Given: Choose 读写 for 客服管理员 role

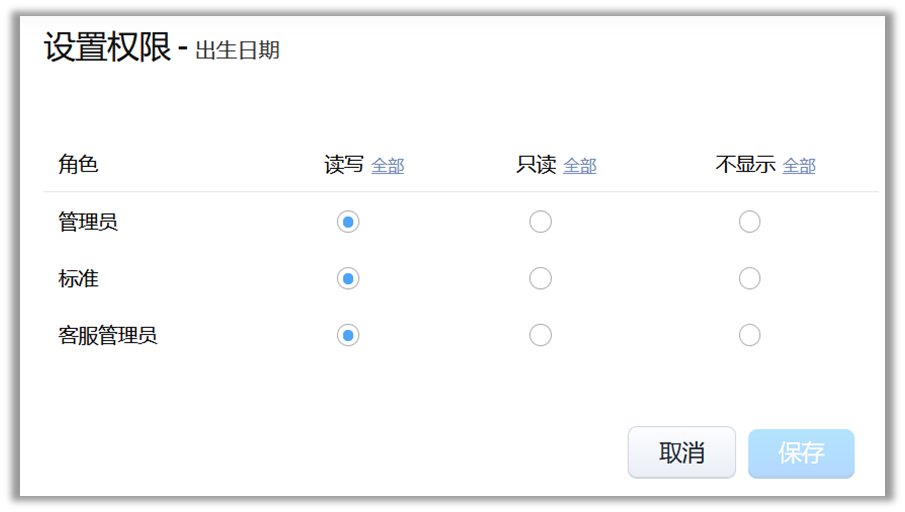Looking at the screenshot, I should tap(348, 335).
